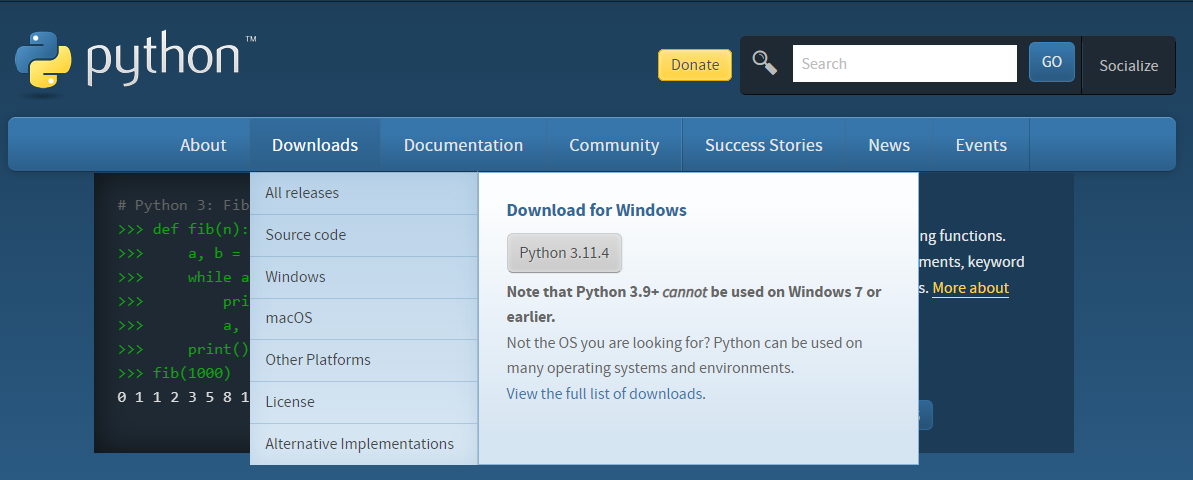Open the Events menu
Image resolution: width=1193 pixels, height=480 pixels.
(x=981, y=145)
